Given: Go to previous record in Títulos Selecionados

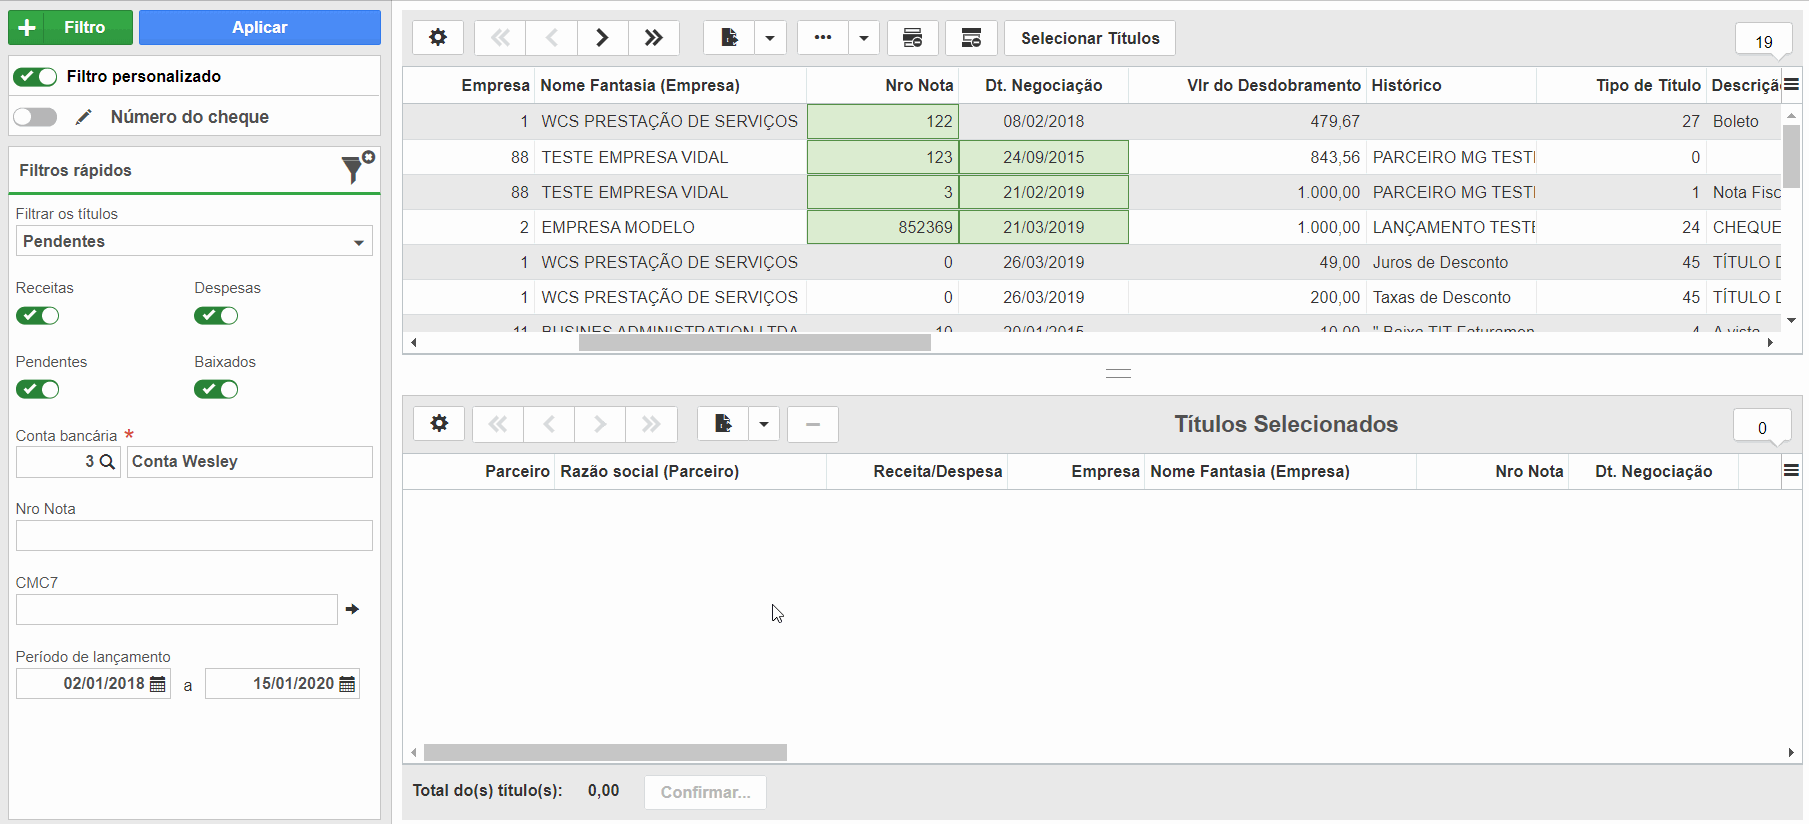Looking at the screenshot, I should point(549,424).
